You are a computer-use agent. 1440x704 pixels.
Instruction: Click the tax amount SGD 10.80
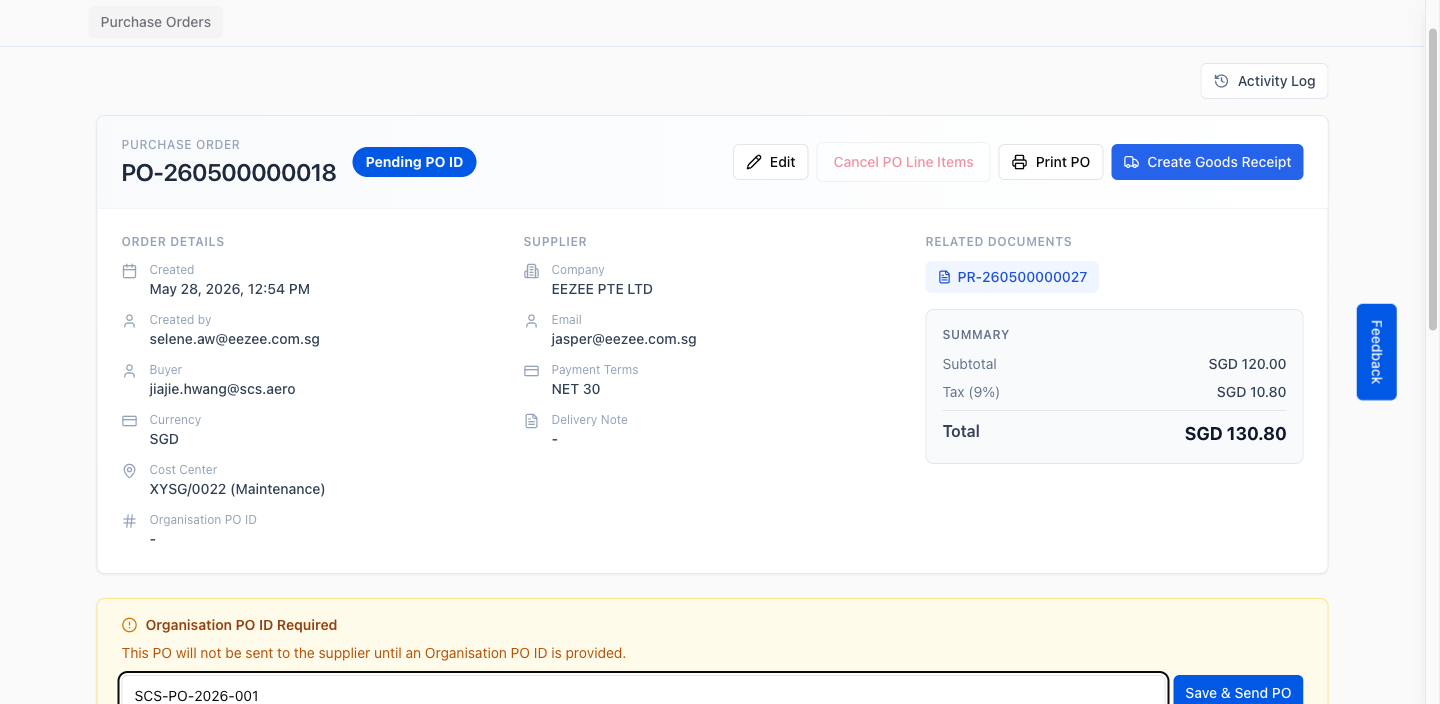point(1251,392)
